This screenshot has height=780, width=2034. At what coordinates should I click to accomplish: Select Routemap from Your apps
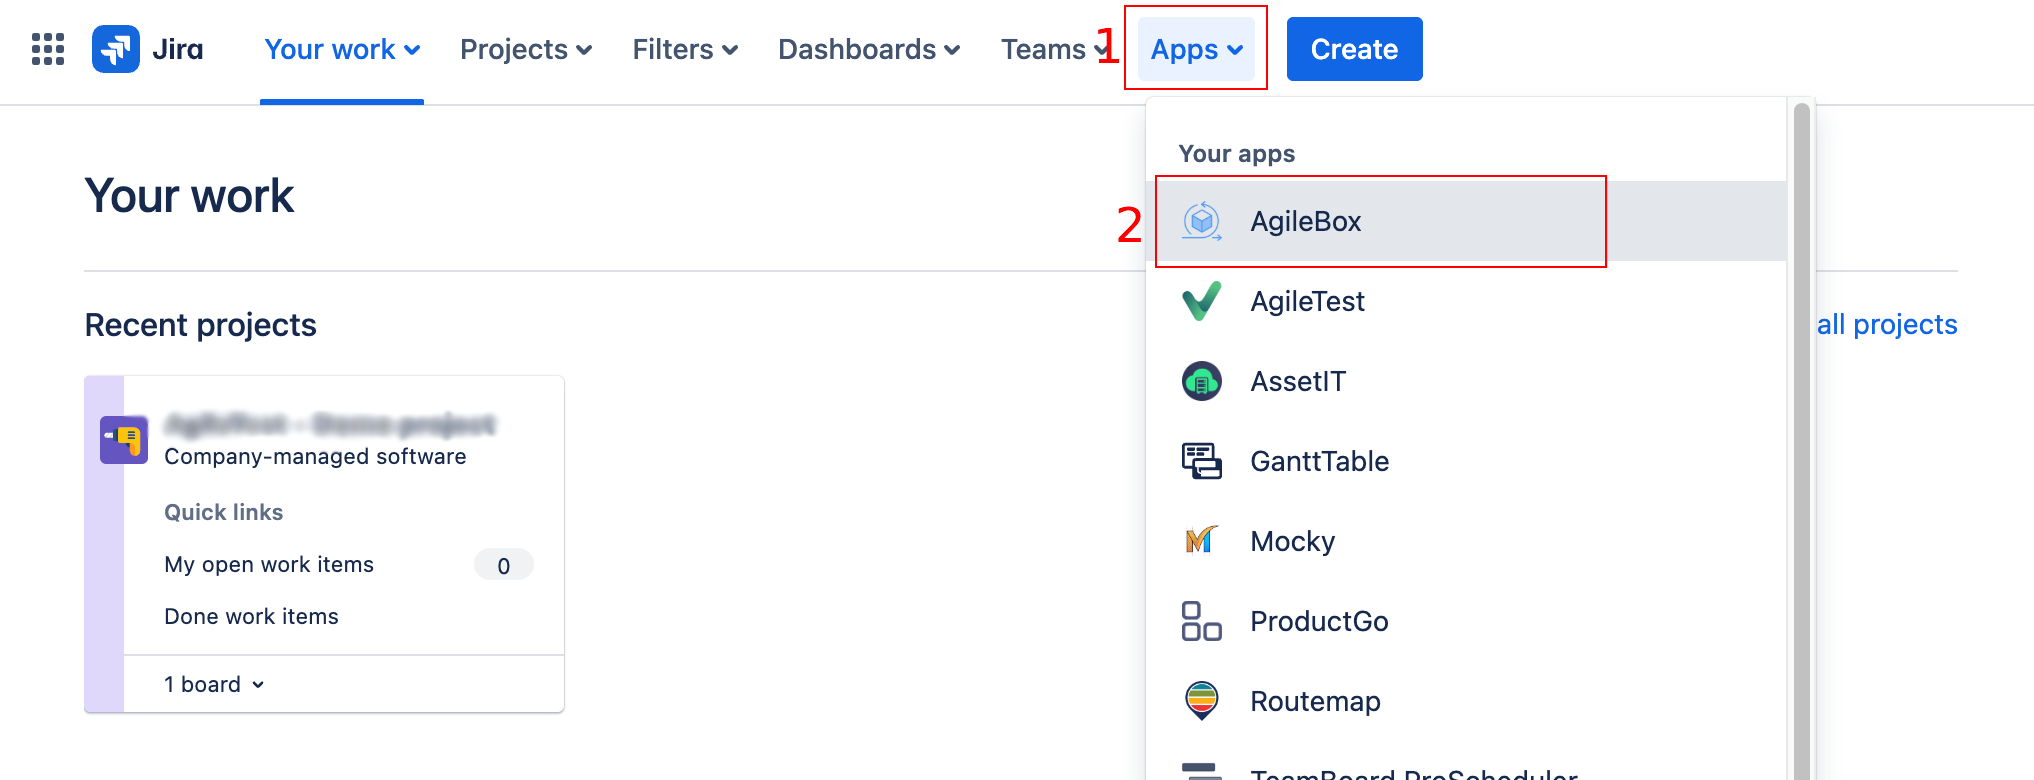(1466, 701)
